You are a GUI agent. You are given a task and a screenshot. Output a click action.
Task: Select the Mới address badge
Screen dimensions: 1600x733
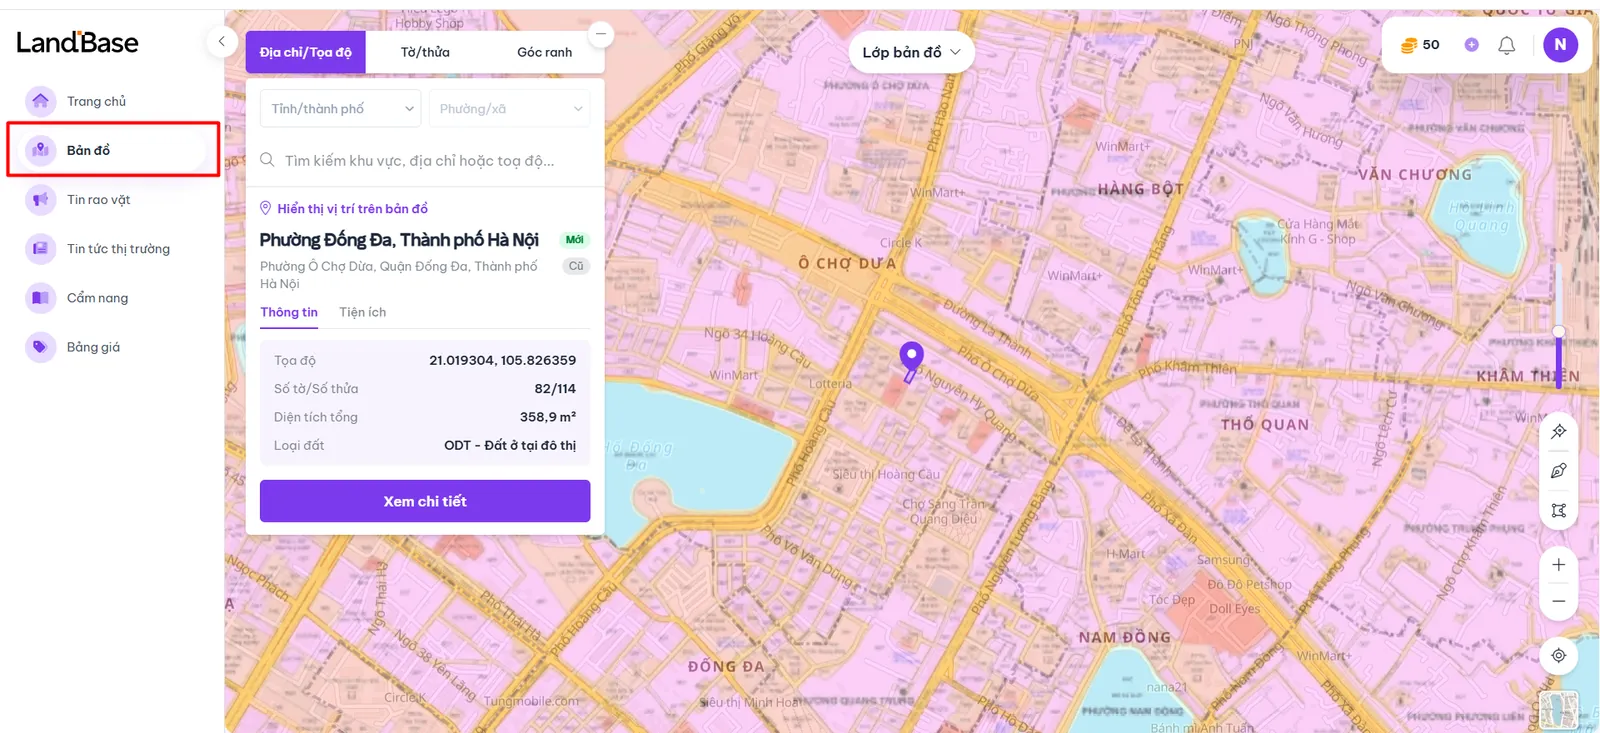[574, 240]
